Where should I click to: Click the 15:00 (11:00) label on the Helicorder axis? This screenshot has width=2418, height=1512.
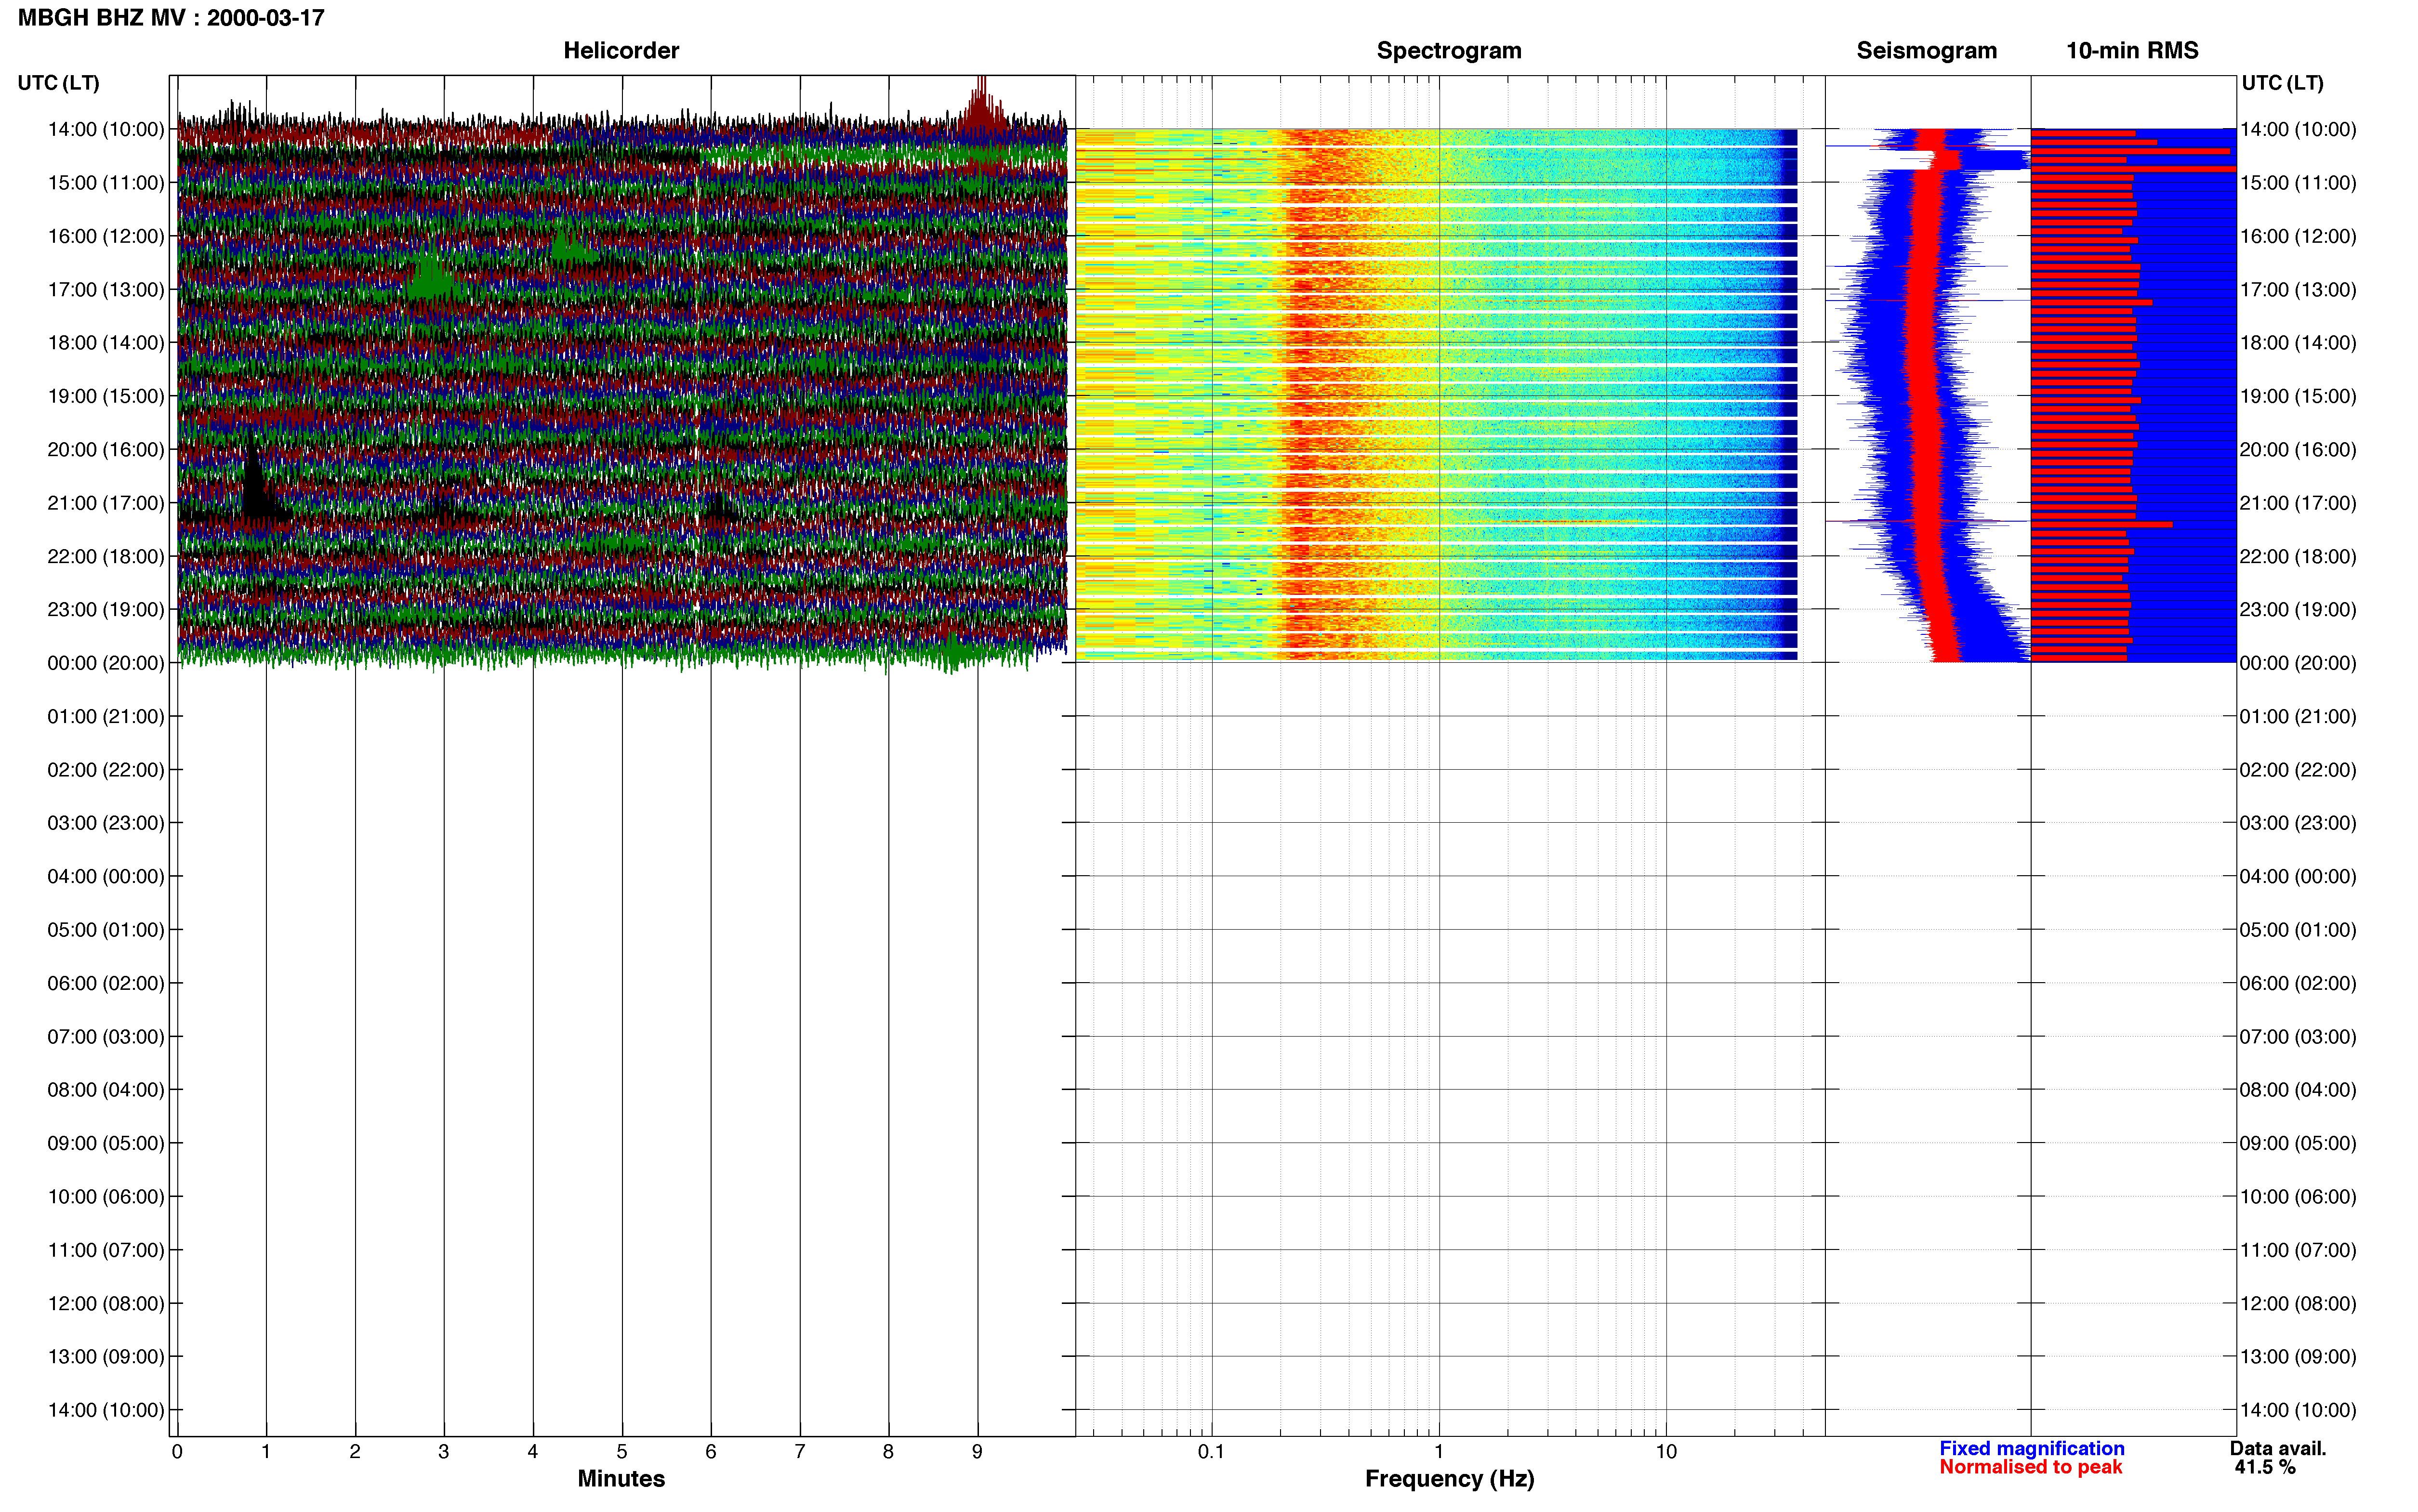click(x=106, y=183)
